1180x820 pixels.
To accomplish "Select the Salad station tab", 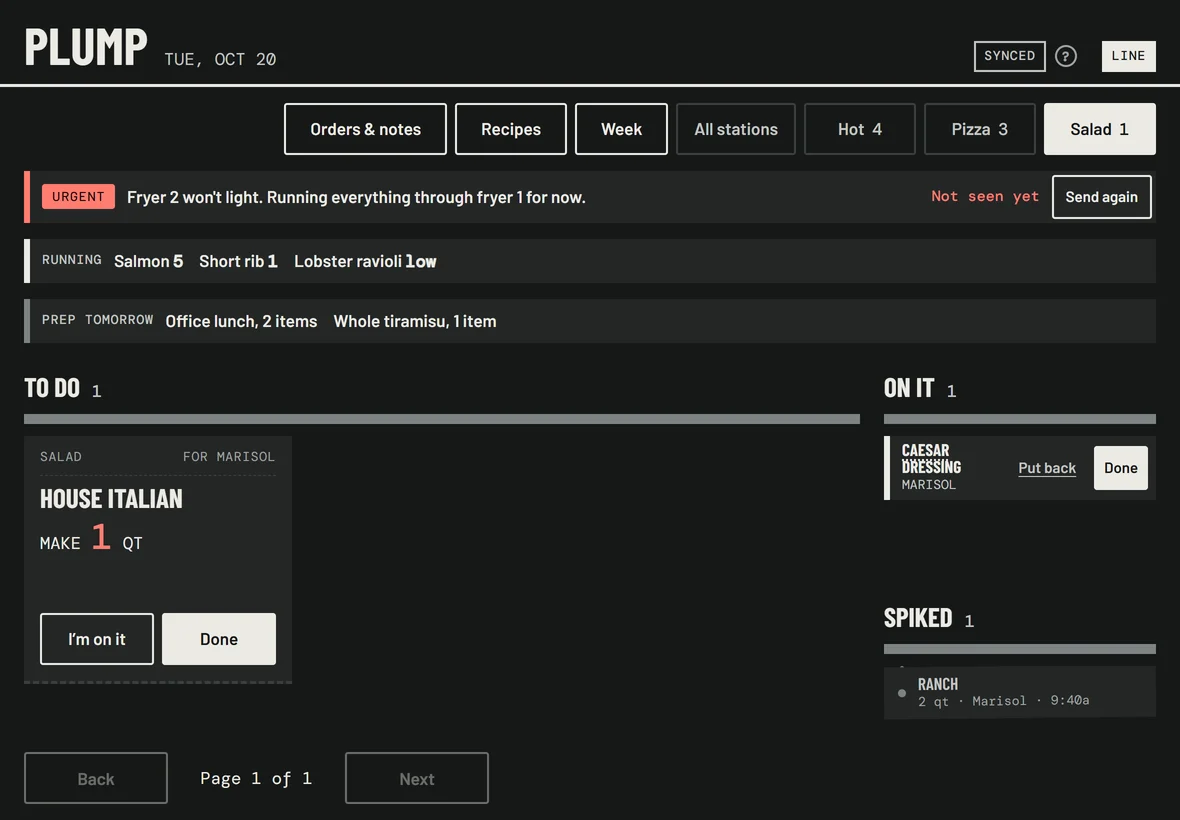I will [x=1099, y=129].
